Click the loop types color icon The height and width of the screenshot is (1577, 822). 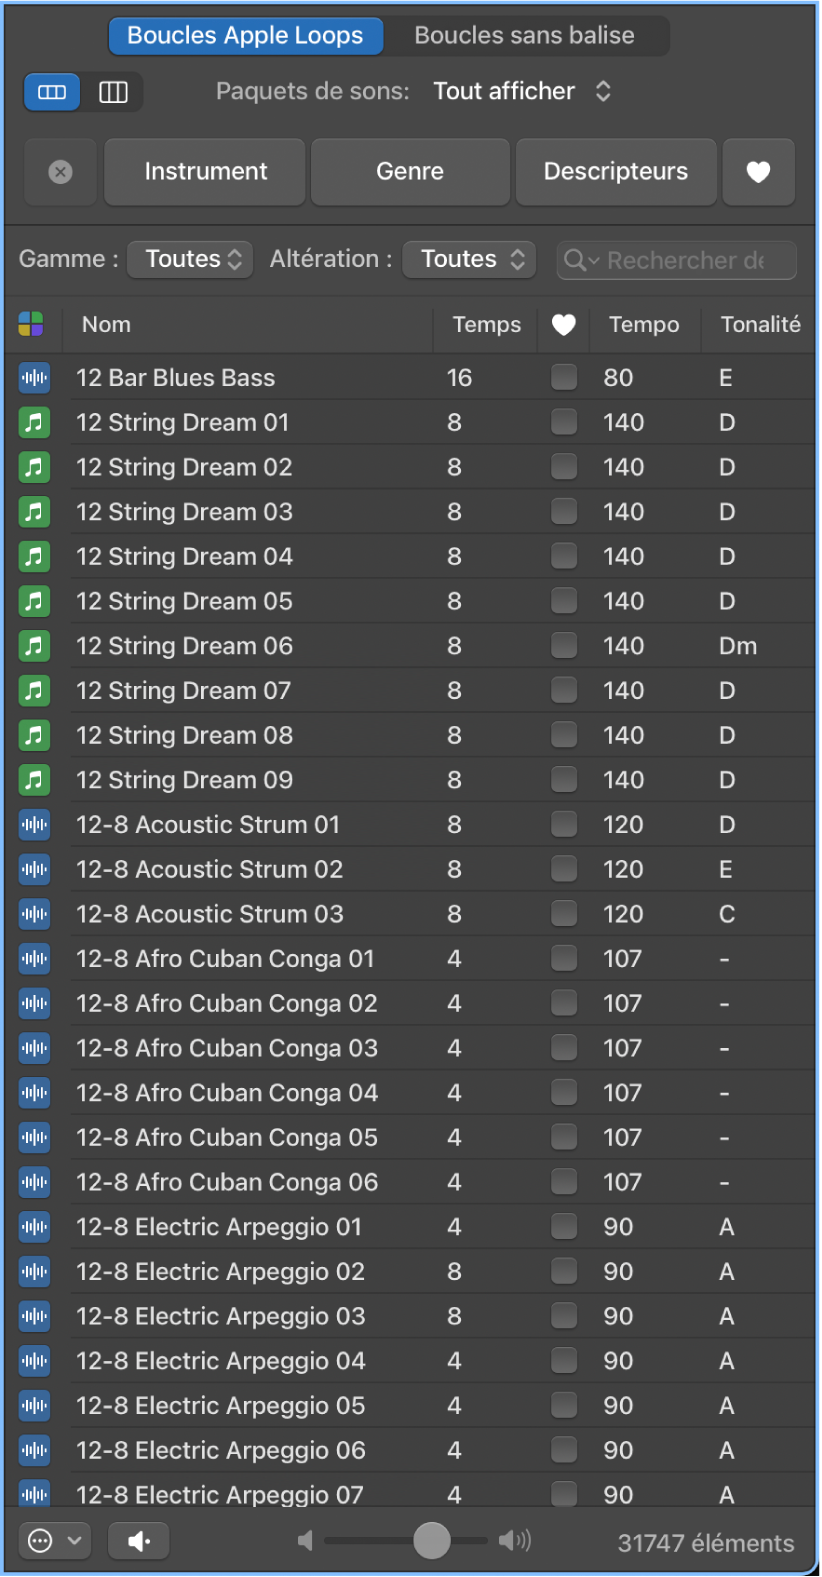tap(31, 324)
